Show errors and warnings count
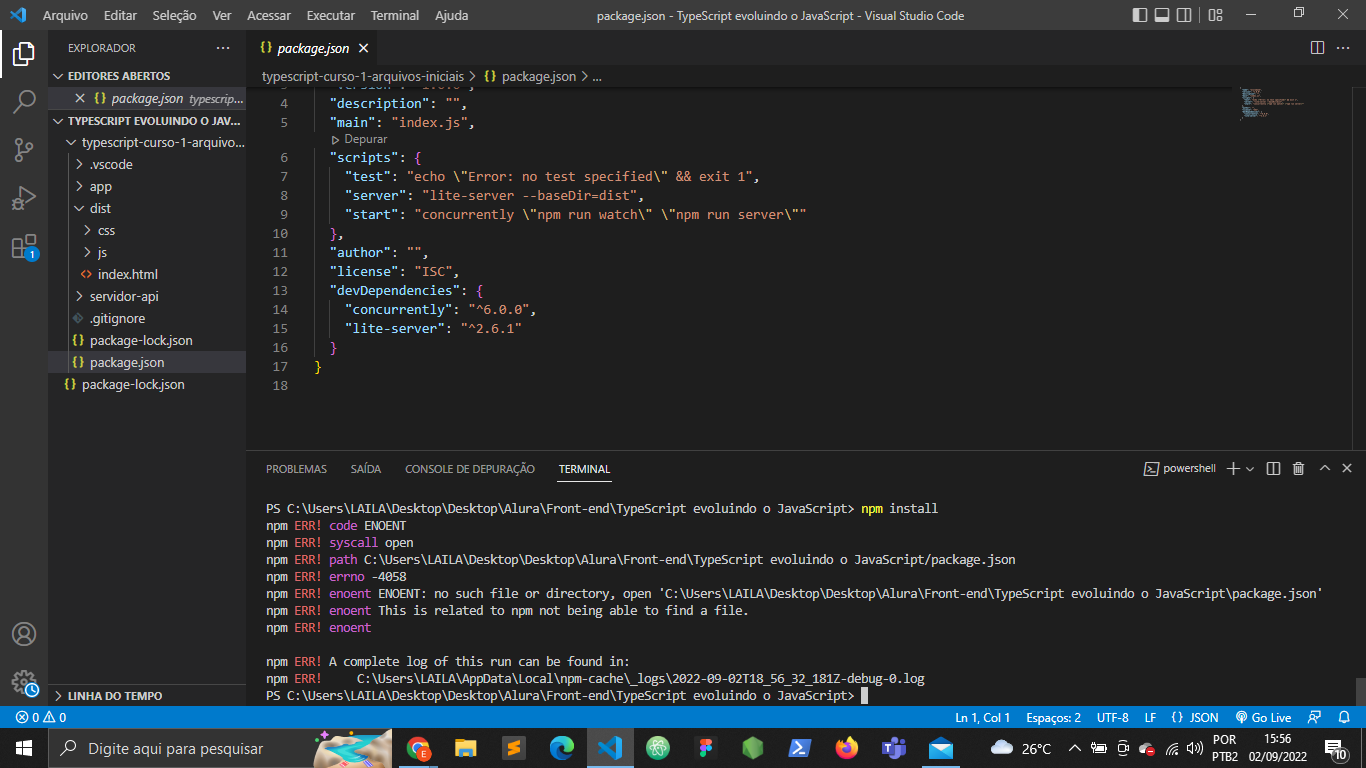The width and height of the screenshot is (1366, 768). [41, 717]
